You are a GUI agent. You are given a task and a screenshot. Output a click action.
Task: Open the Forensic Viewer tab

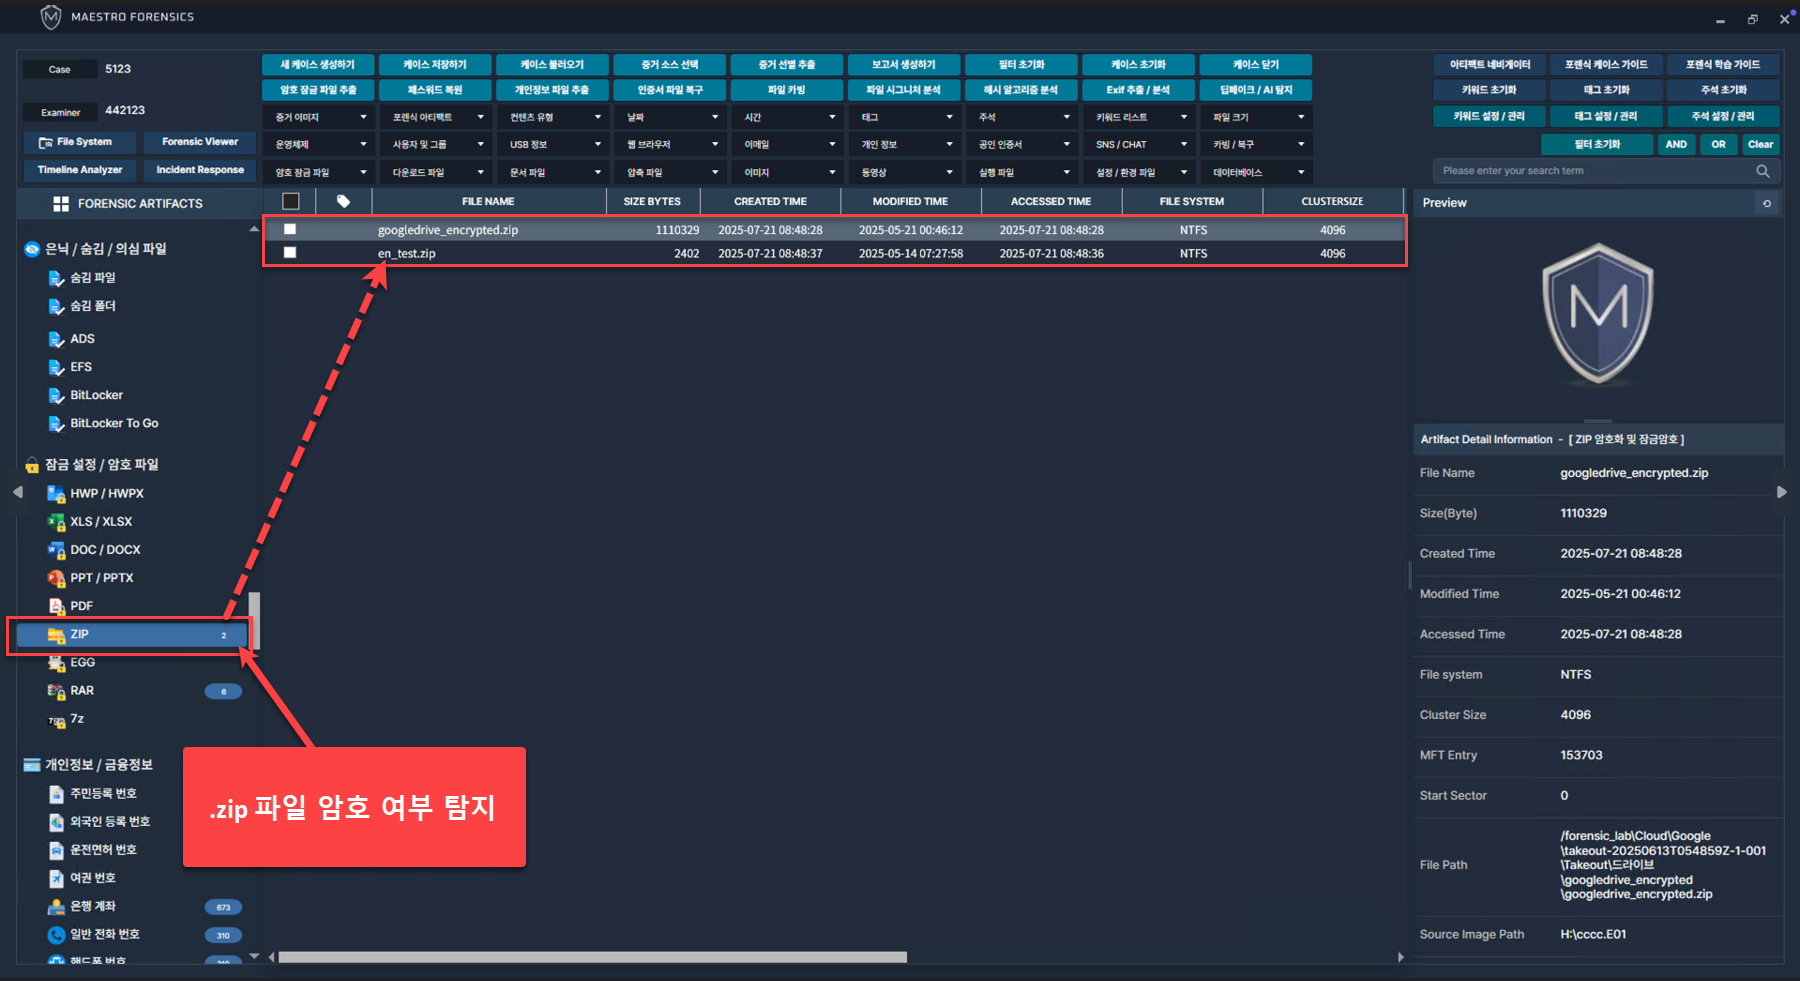click(x=200, y=142)
